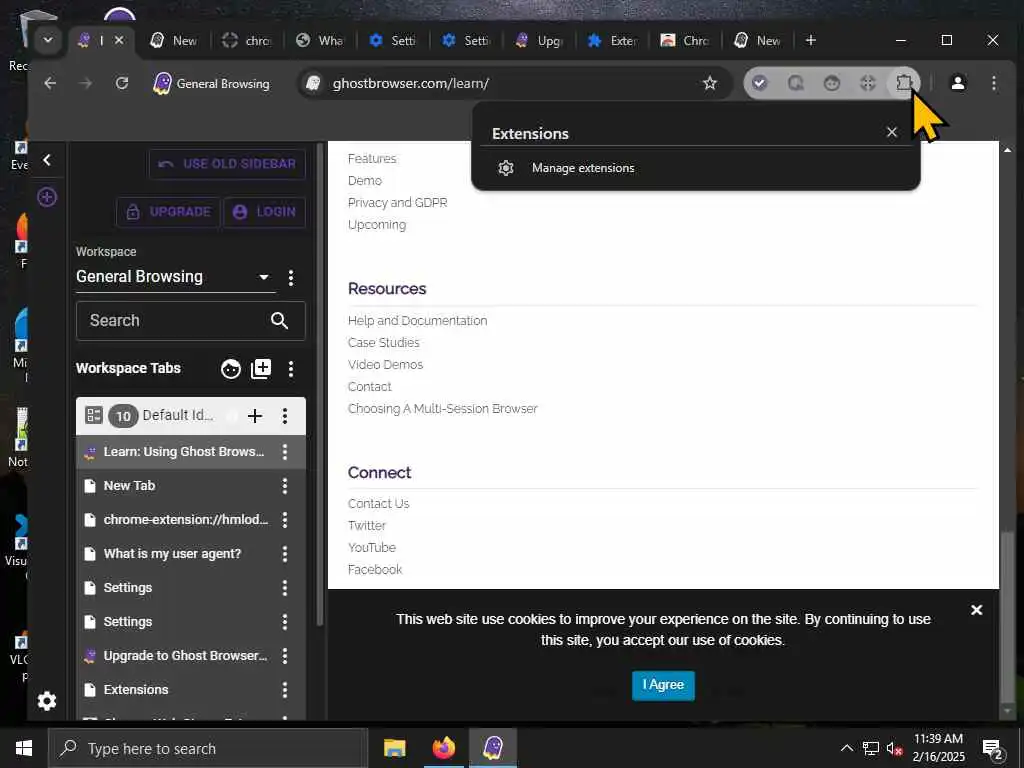Click the LOGIN button
The width and height of the screenshot is (1024, 768).
(264, 212)
